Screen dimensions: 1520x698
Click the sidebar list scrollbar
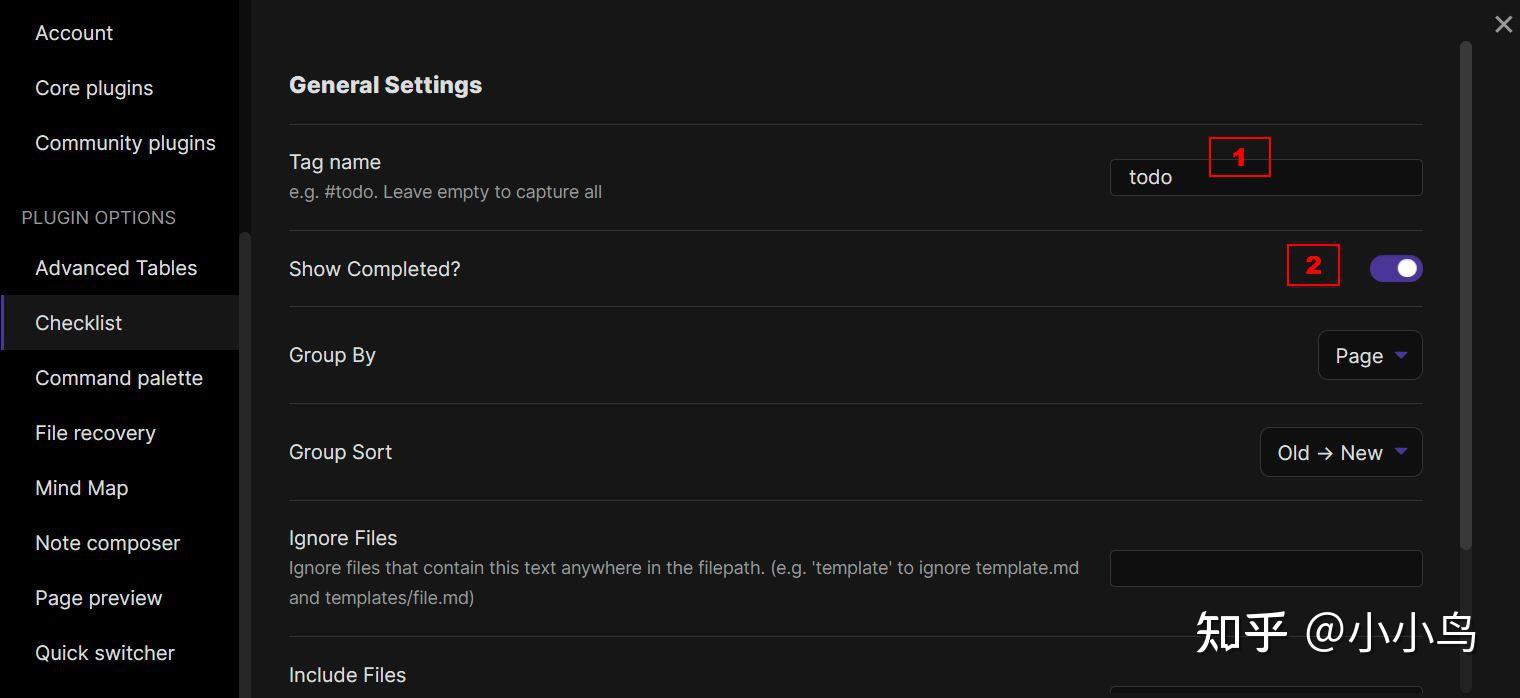click(245, 460)
